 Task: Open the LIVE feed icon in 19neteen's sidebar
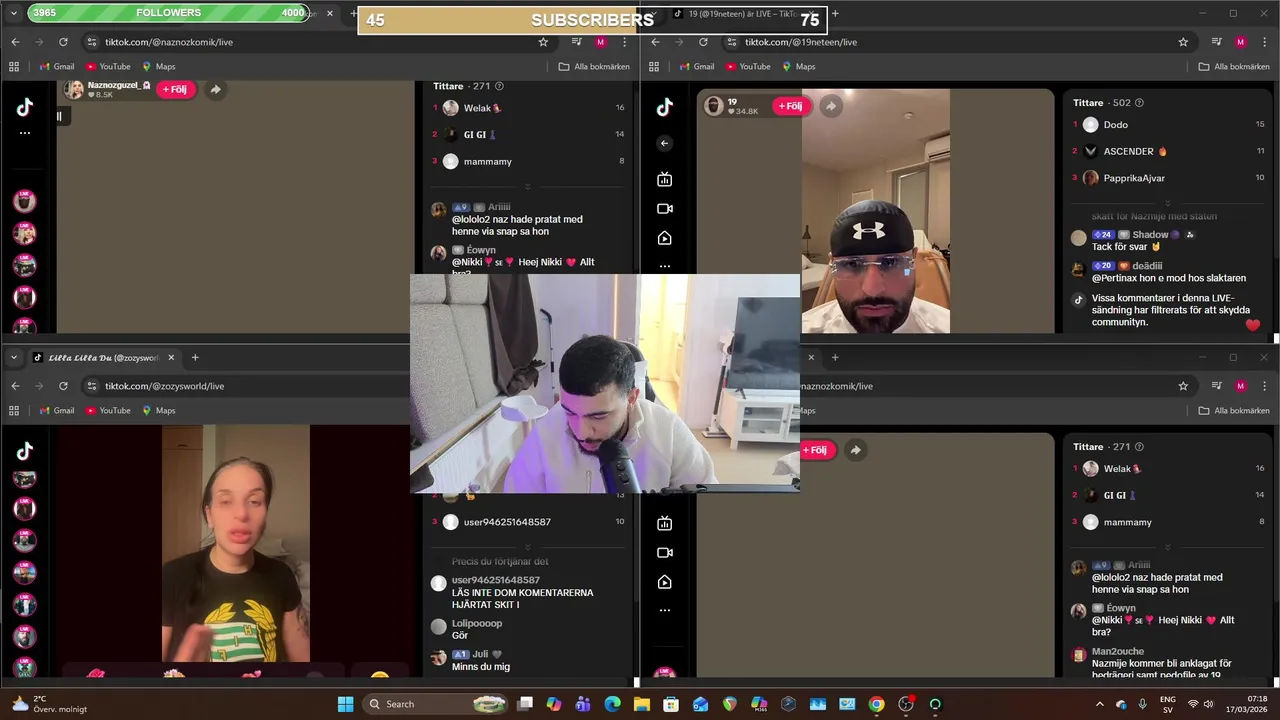pyautogui.click(x=665, y=179)
